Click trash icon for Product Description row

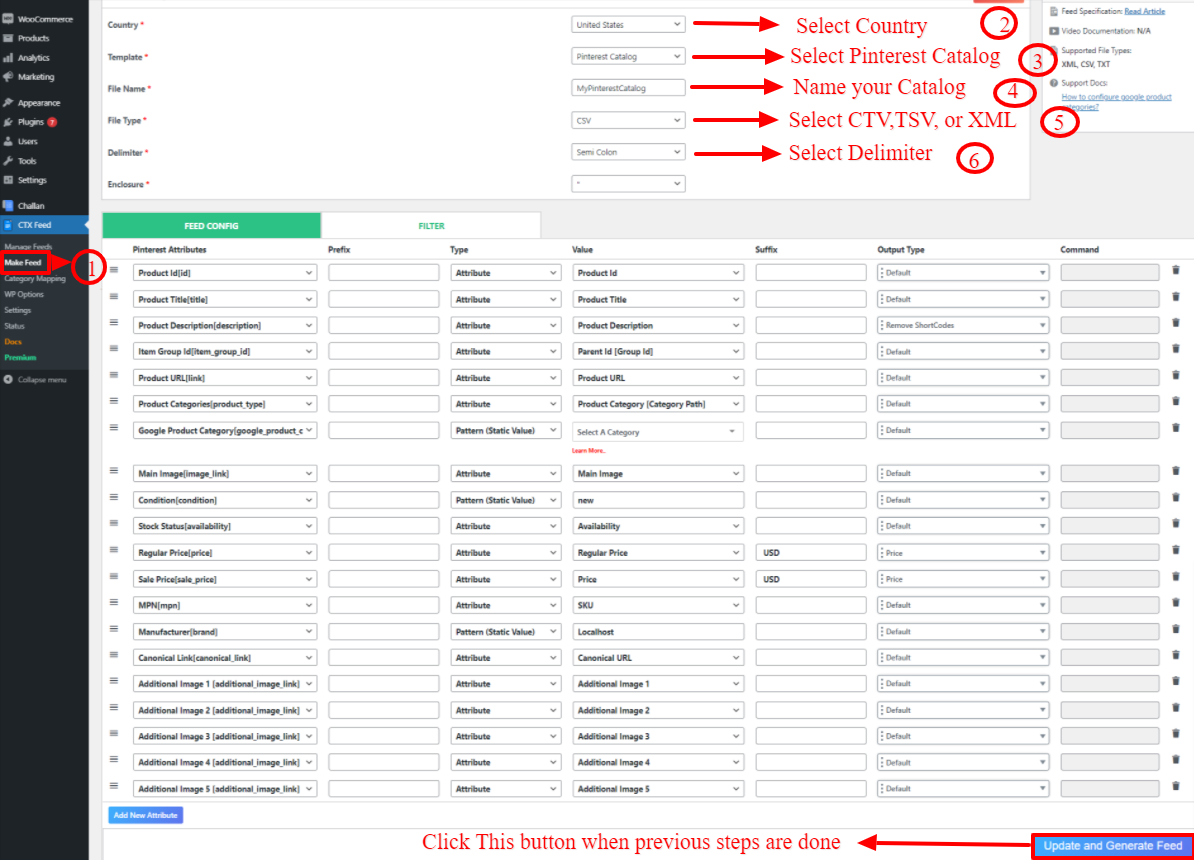click(1176, 323)
